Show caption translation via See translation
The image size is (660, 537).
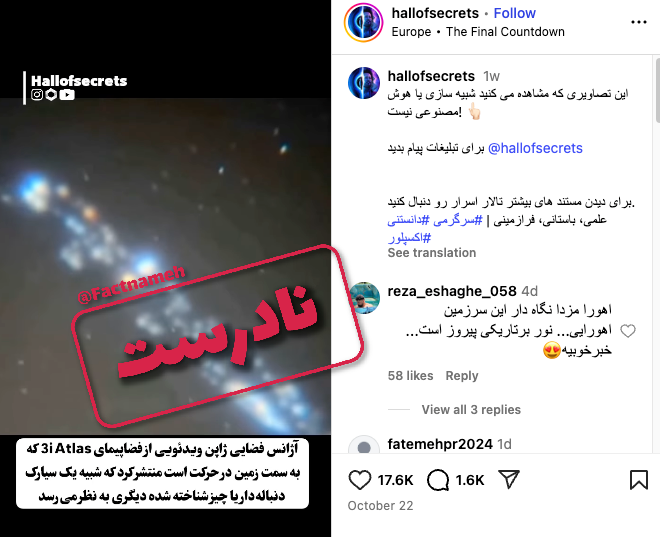click(x=431, y=253)
